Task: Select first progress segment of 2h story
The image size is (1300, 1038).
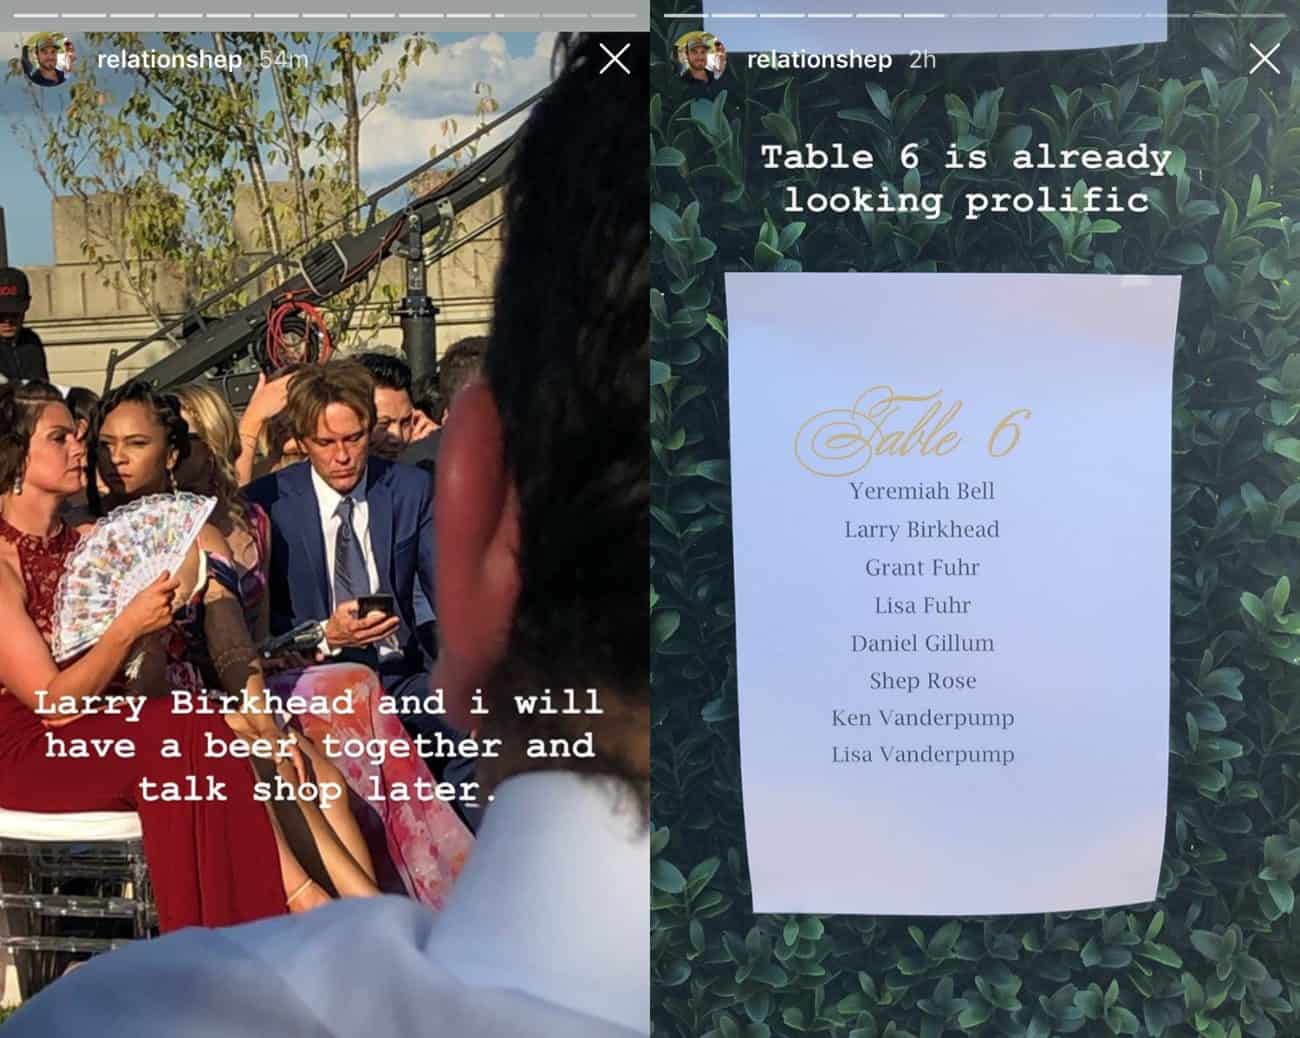Action: coord(687,15)
